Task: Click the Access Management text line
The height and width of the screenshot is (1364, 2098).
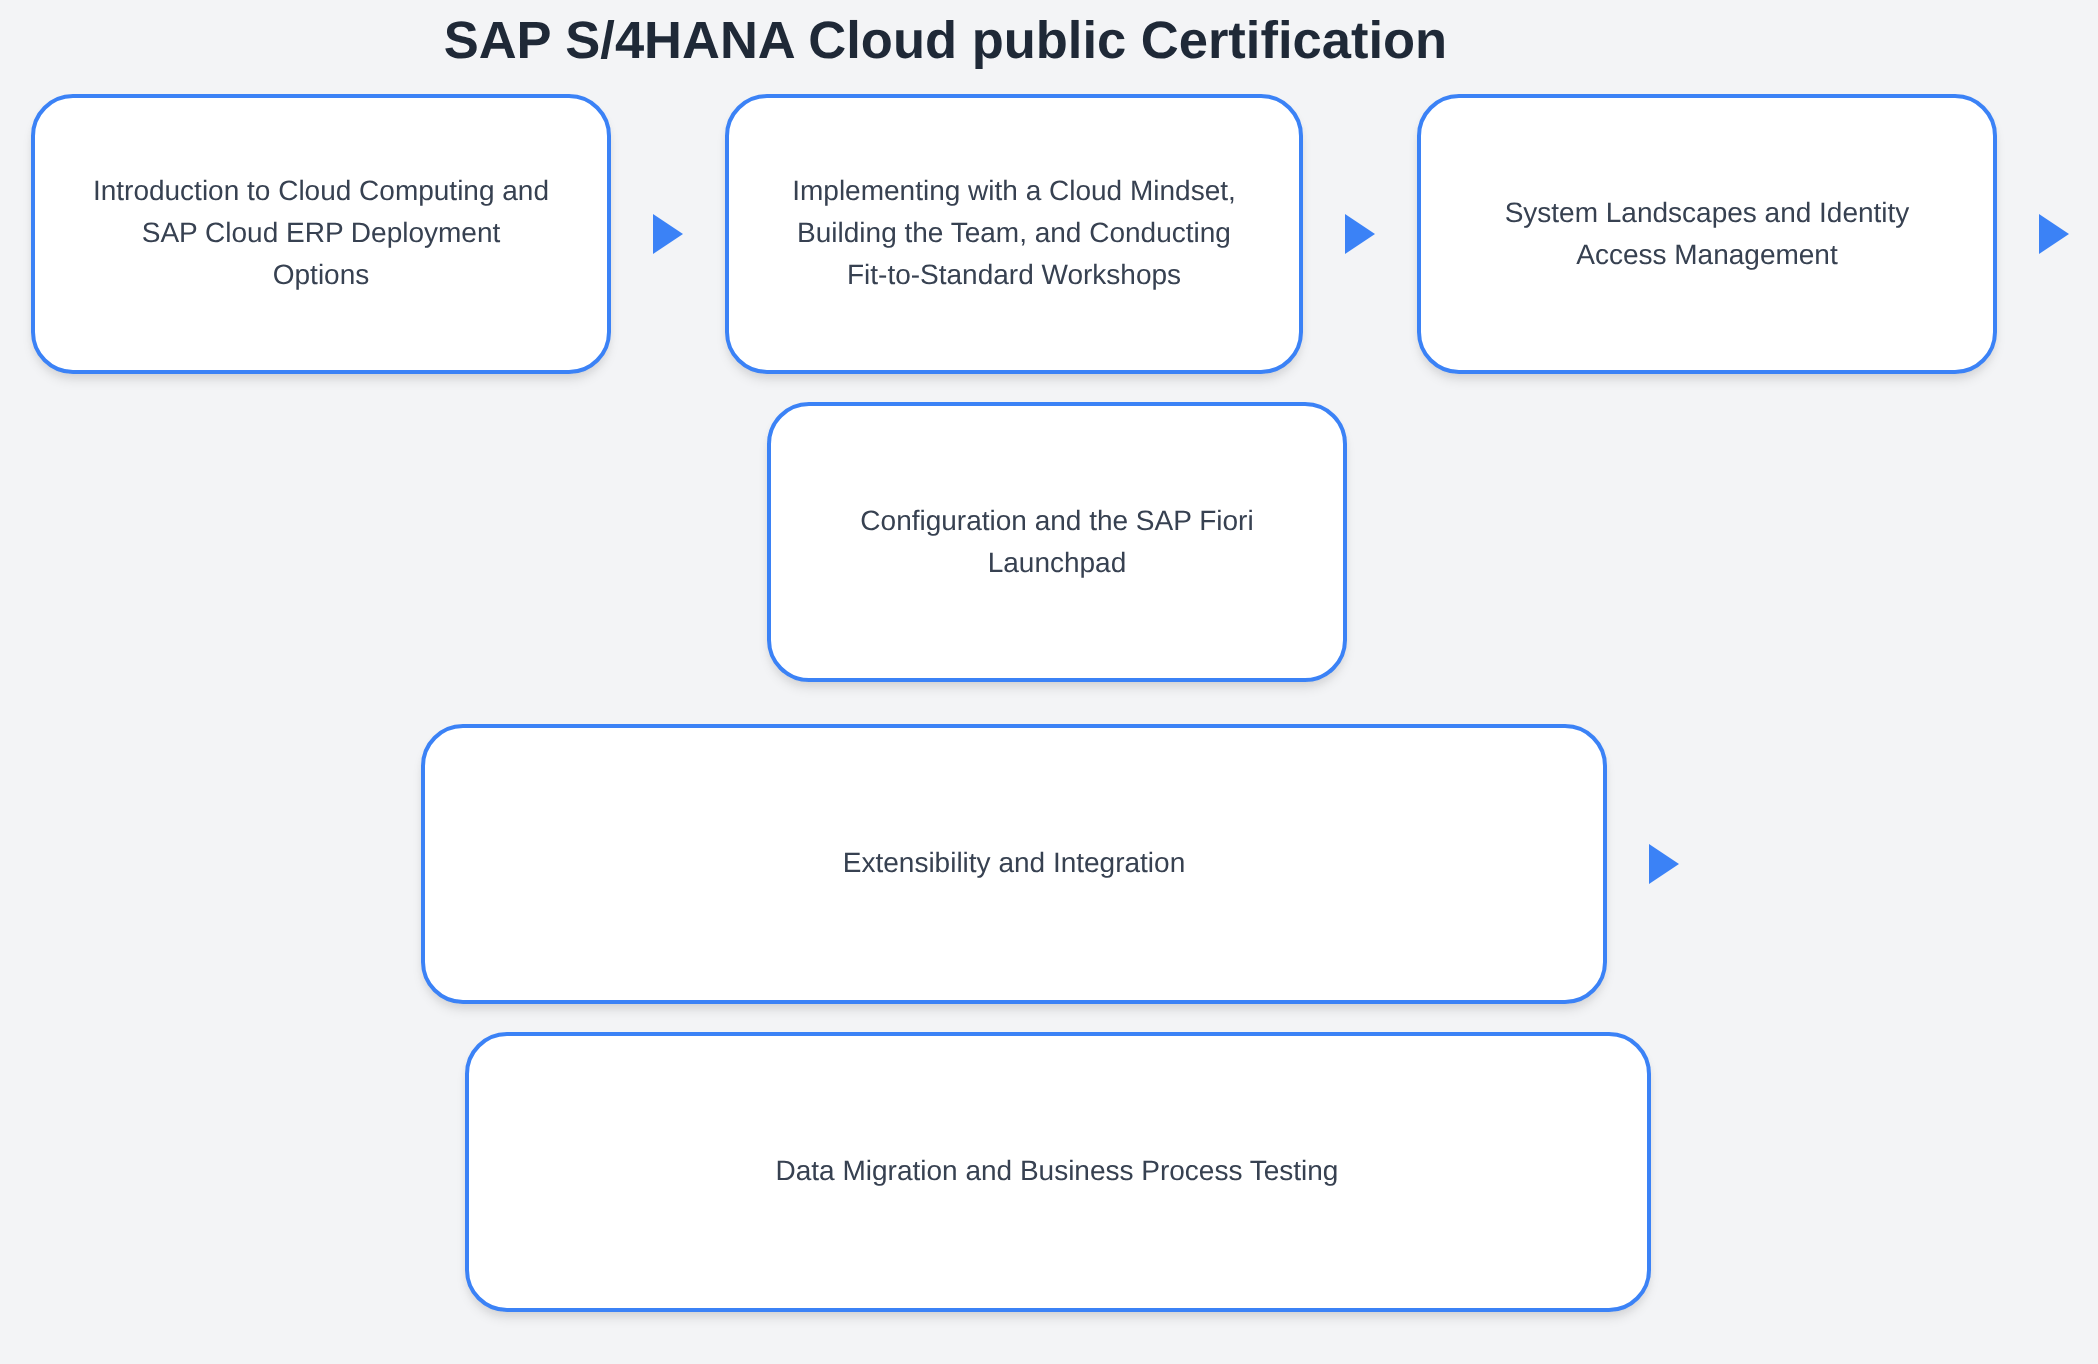Action: point(1706,255)
